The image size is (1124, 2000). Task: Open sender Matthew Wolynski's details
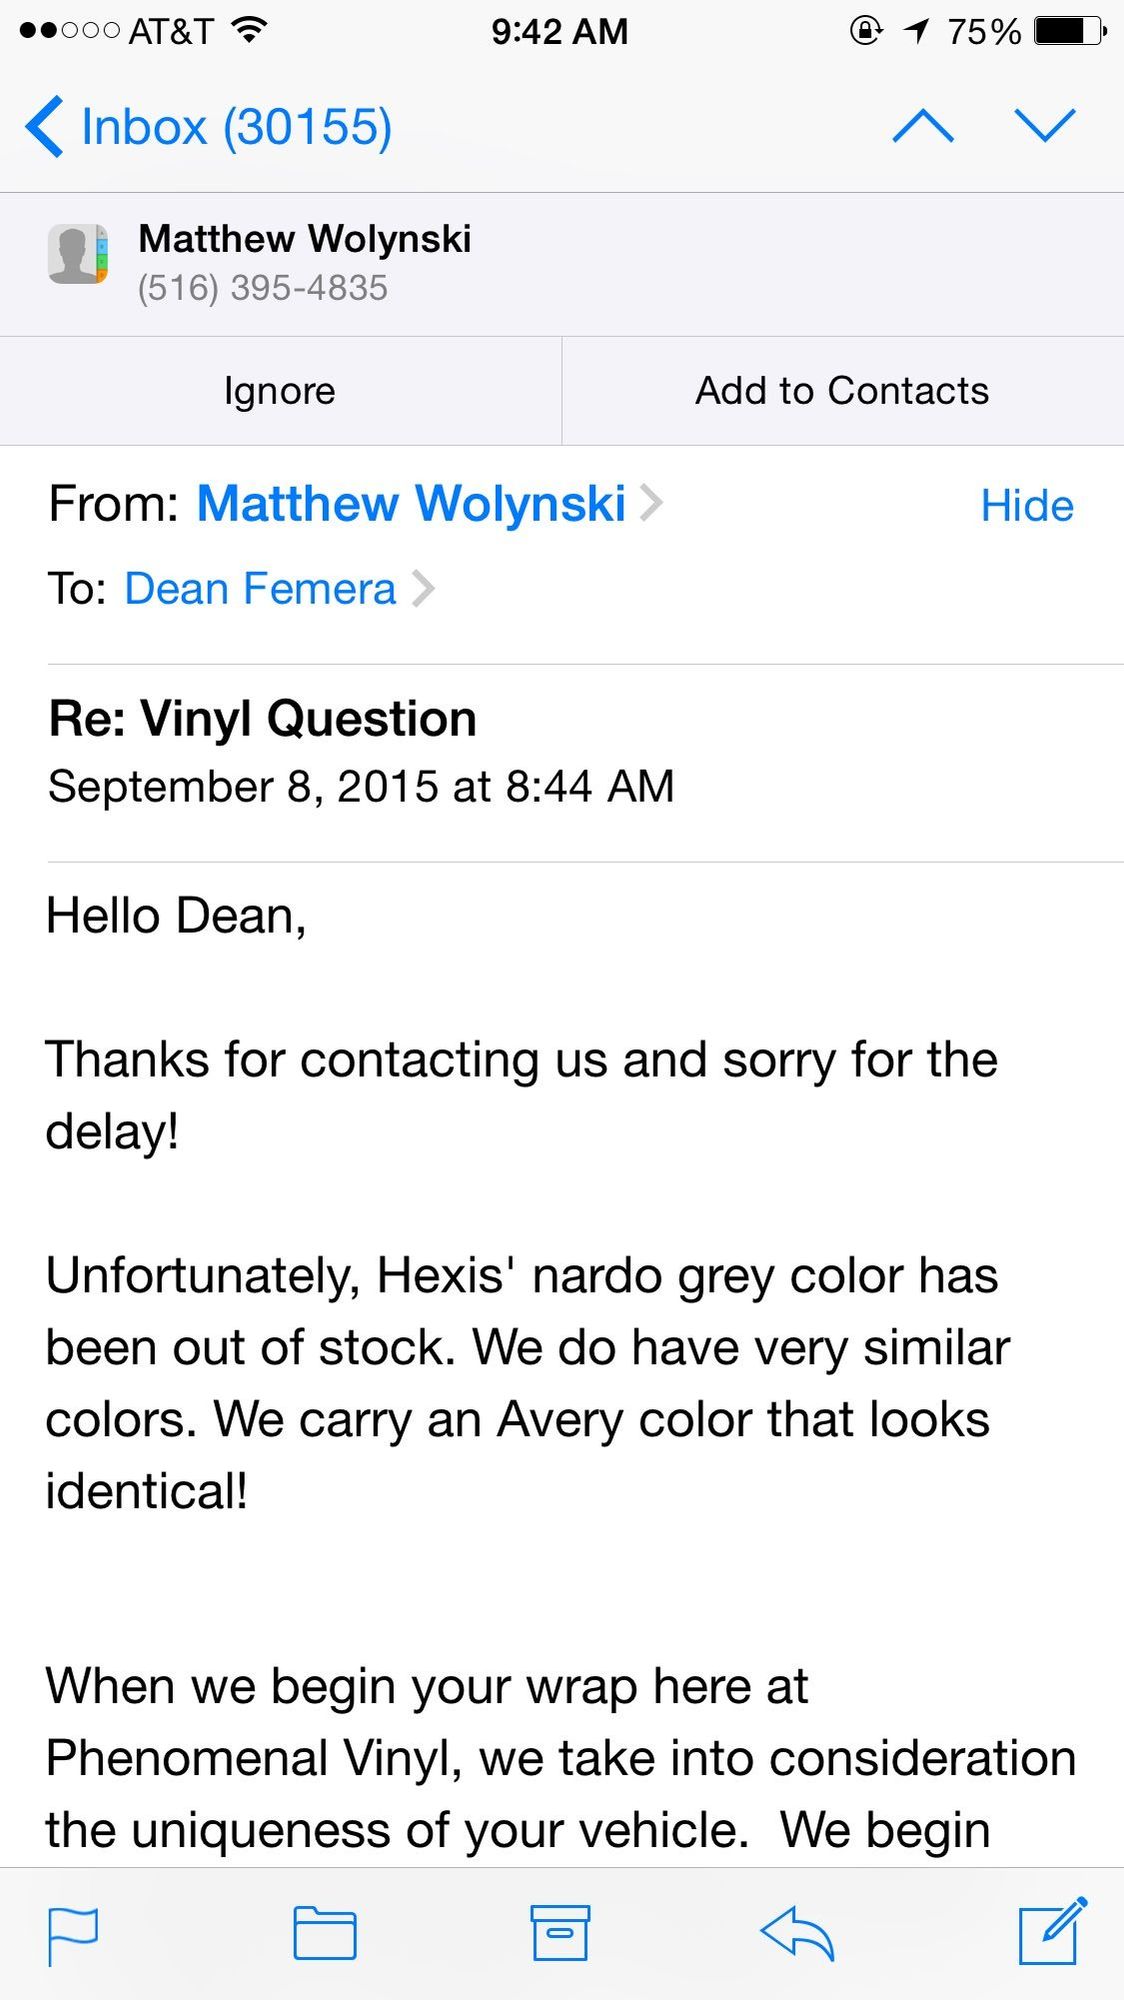coord(411,504)
